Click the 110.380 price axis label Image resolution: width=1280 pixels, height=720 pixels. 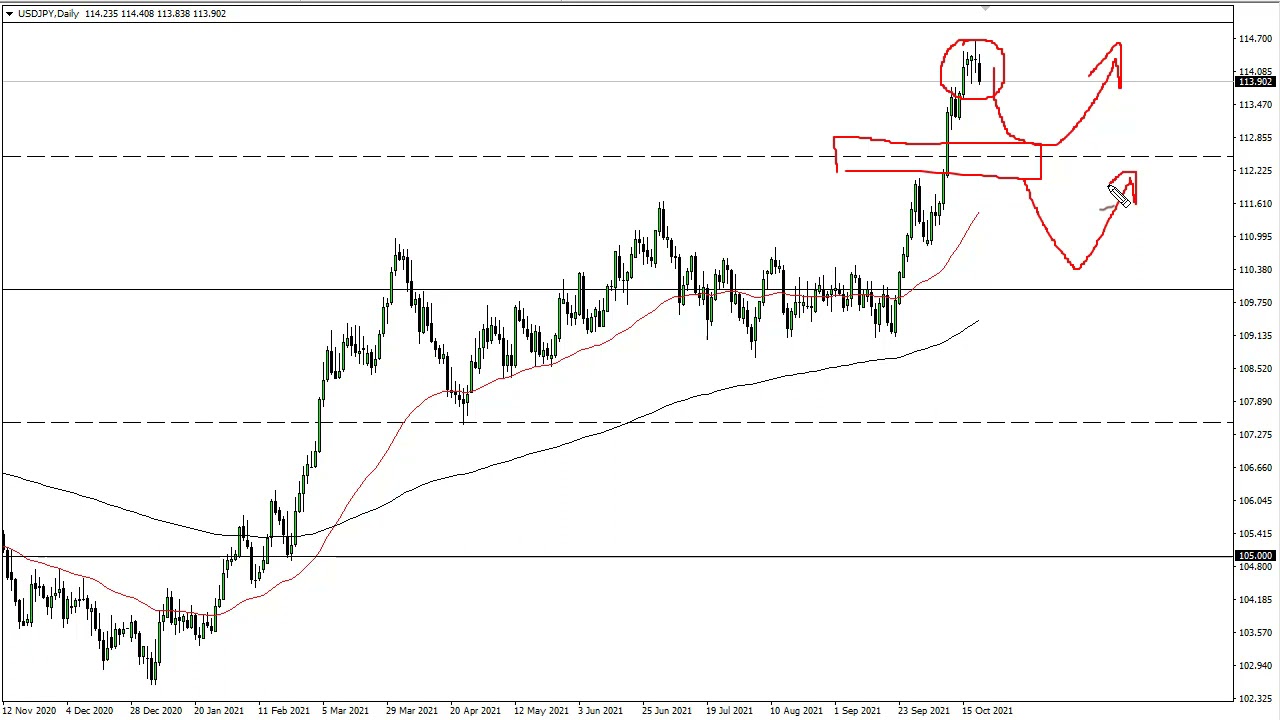point(1255,270)
